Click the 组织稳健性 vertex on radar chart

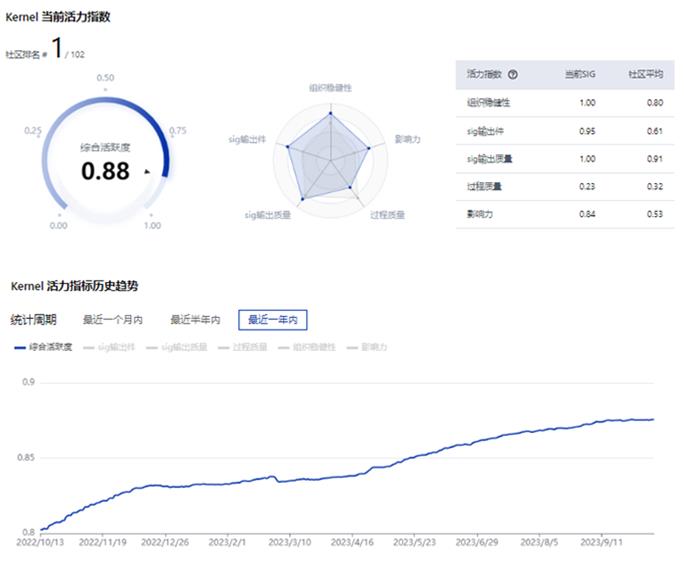tap(329, 113)
